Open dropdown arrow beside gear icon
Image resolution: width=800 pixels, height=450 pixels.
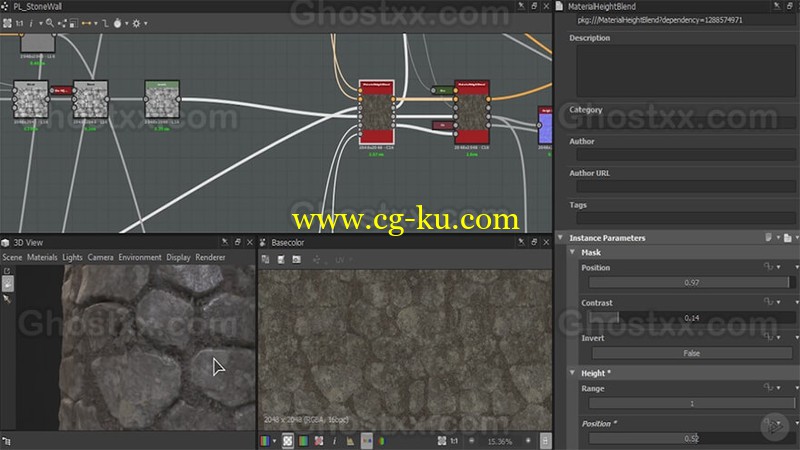(x=145, y=23)
